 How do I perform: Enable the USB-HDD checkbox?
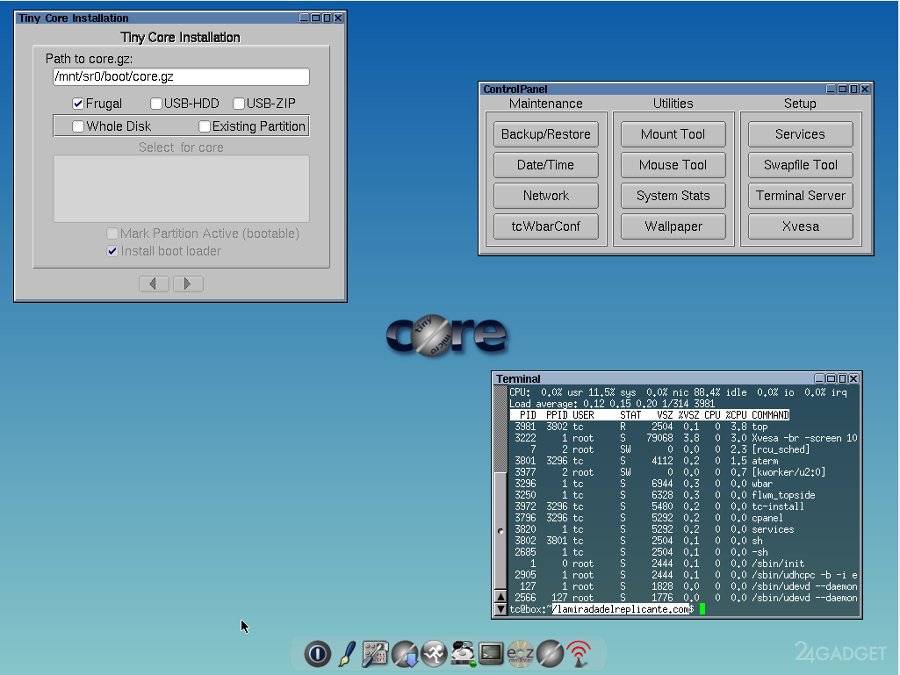(x=156, y=103)
